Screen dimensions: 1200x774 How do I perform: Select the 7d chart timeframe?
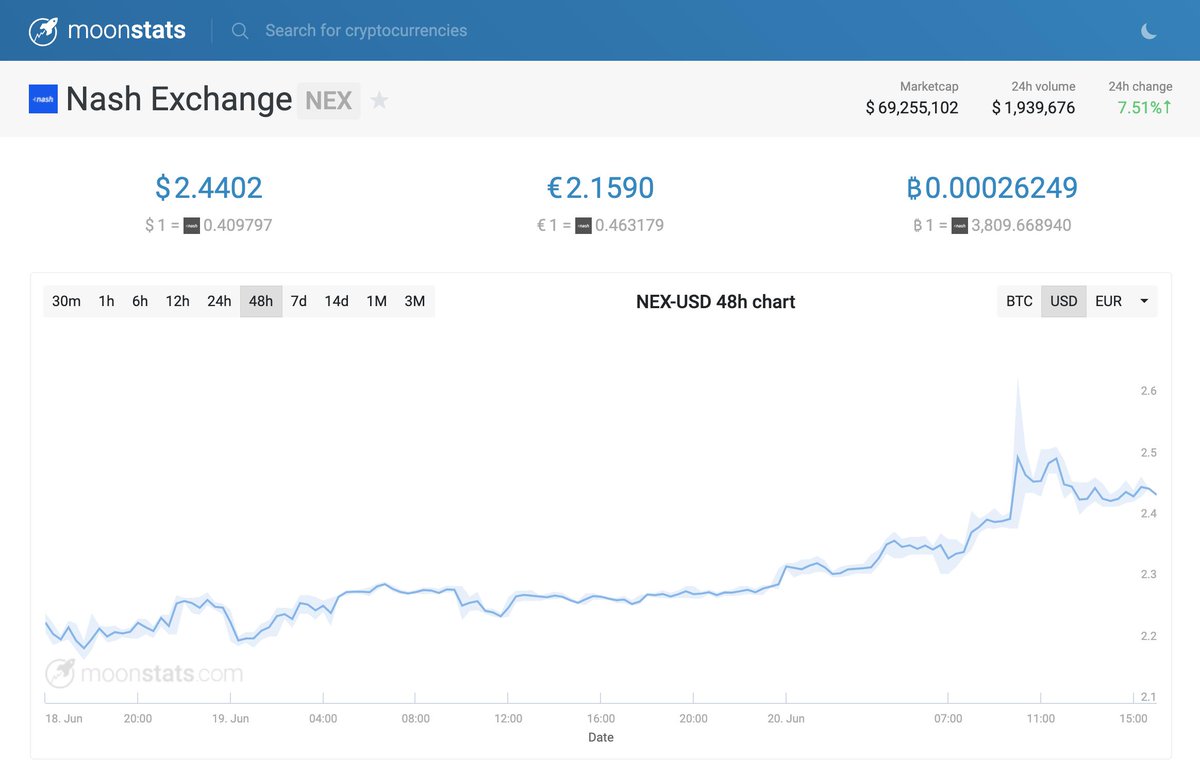[298, 301]
